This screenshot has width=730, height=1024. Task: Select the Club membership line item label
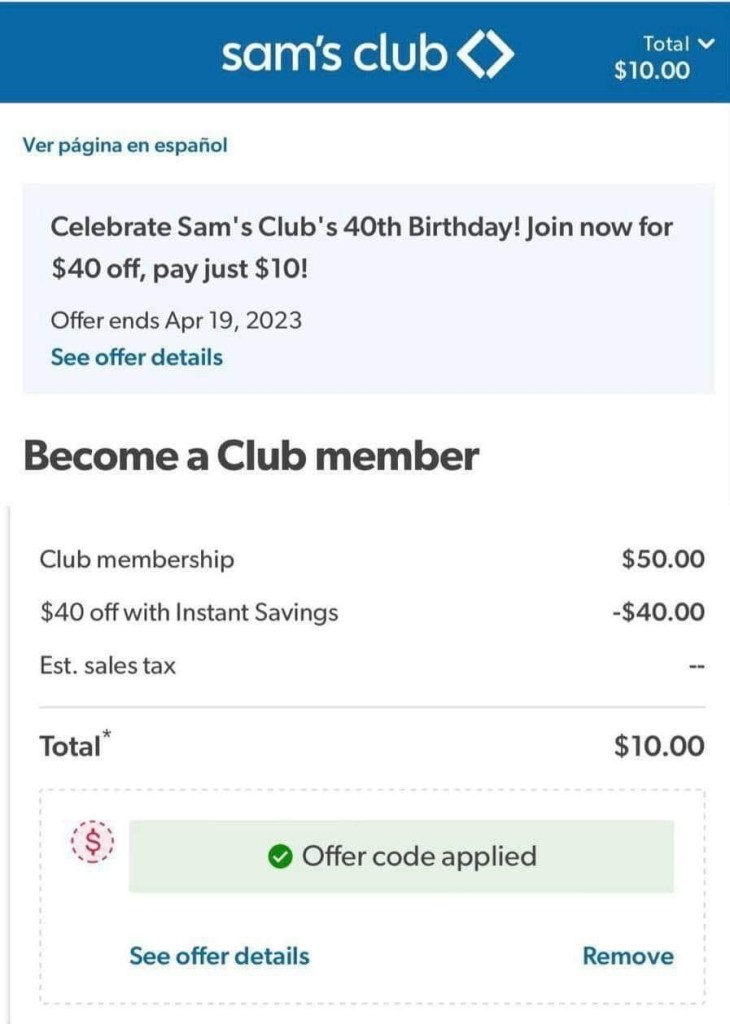[137, 559]
